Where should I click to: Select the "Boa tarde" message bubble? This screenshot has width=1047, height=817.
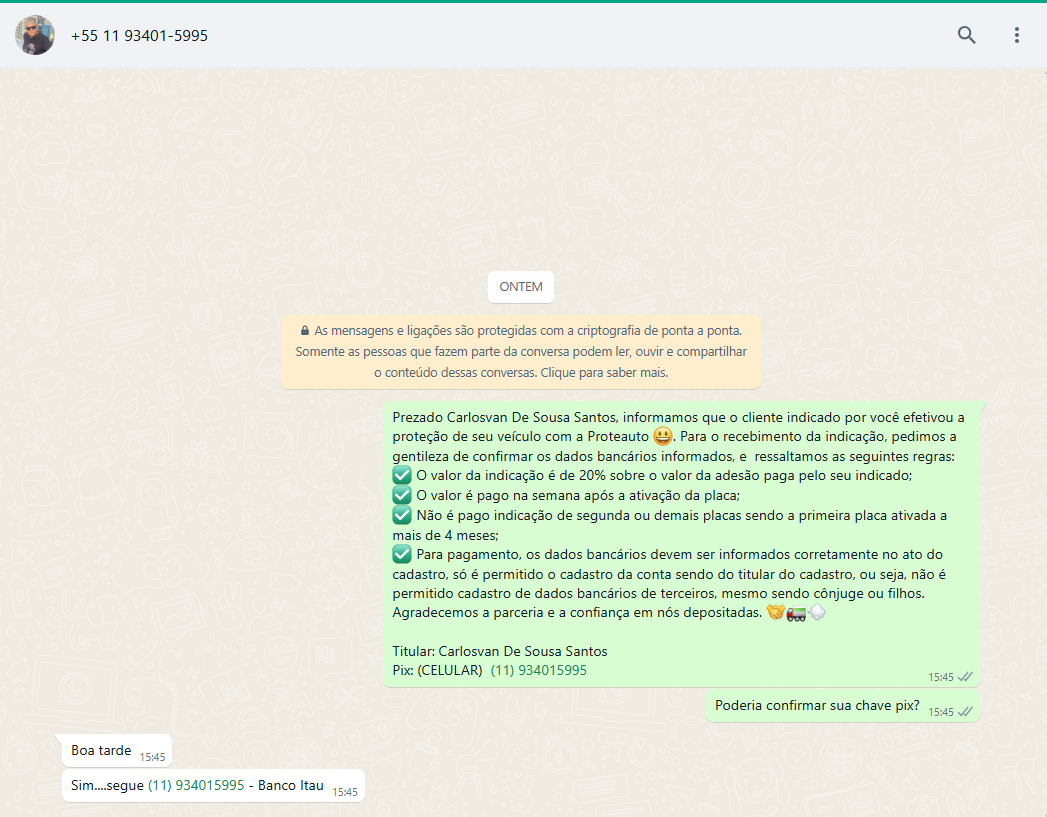101,750
